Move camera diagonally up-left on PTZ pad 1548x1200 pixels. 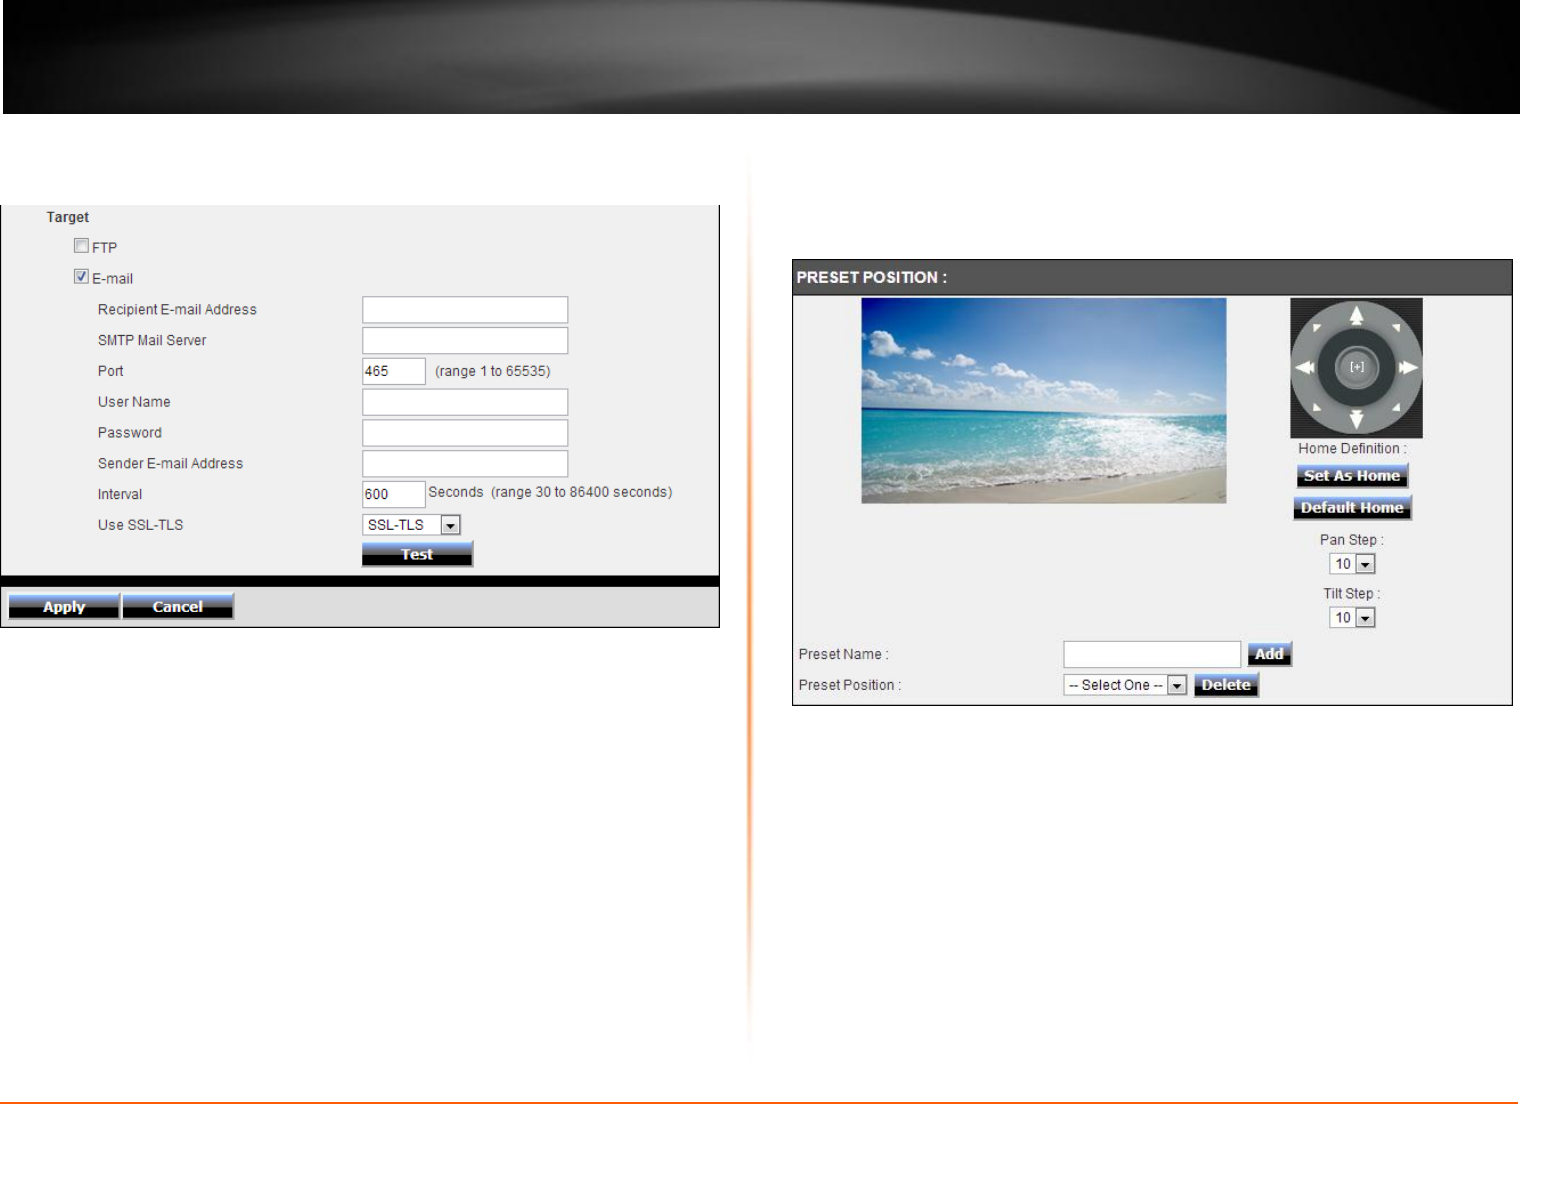[x=1317, y=328]
